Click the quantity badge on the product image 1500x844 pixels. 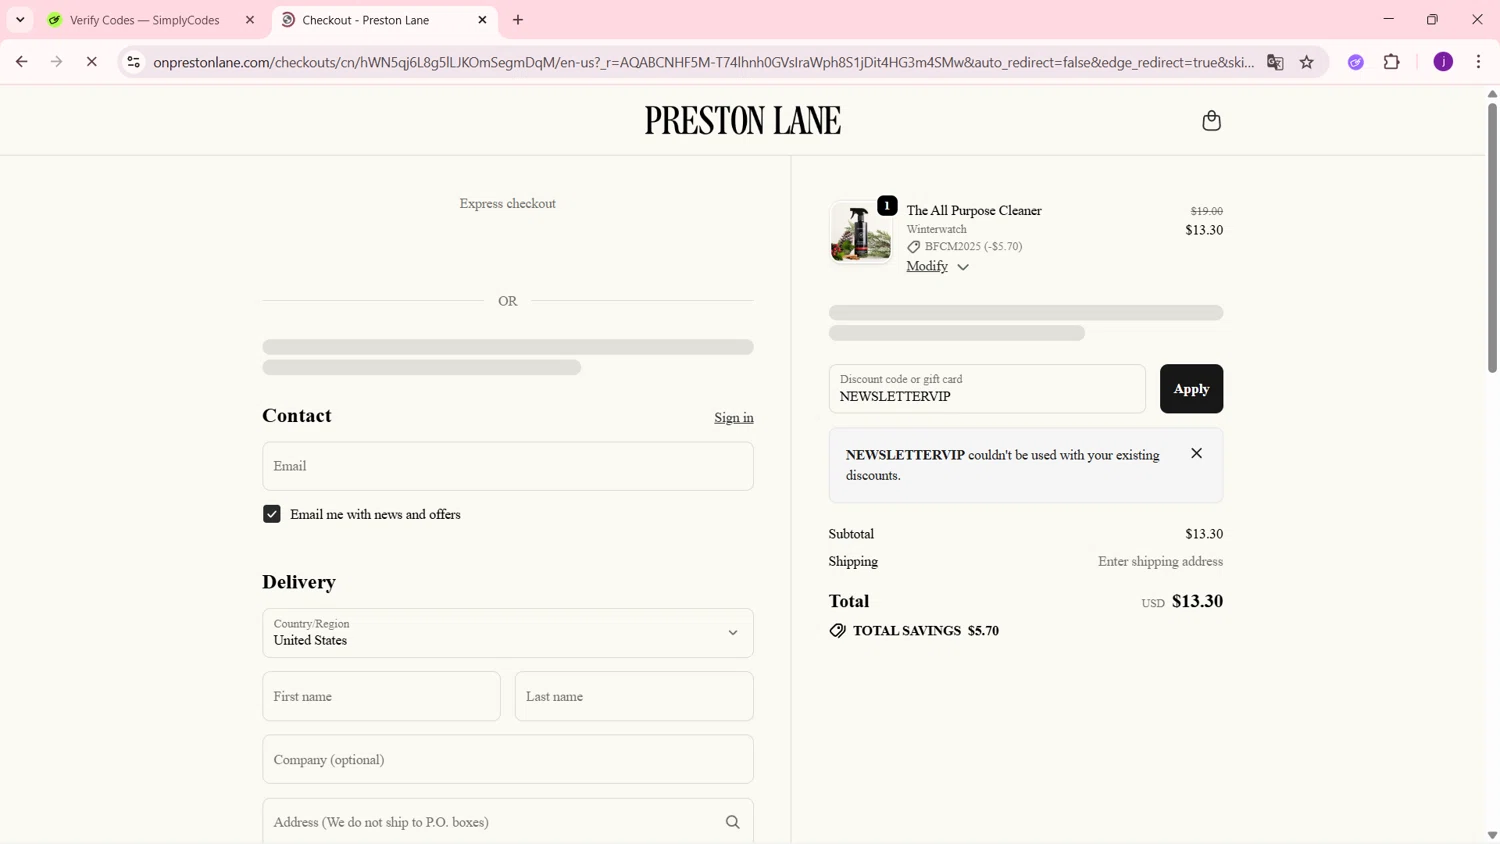click(x=887, y=206)
